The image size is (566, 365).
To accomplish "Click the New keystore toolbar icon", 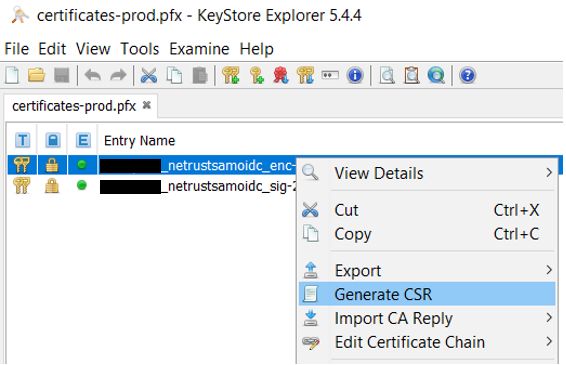I will click(x=12, y=75).
